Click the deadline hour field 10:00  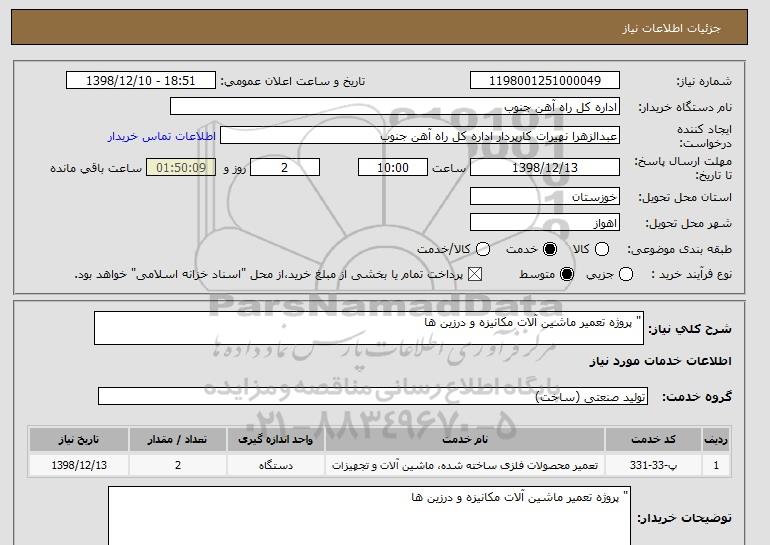point(393,167)
